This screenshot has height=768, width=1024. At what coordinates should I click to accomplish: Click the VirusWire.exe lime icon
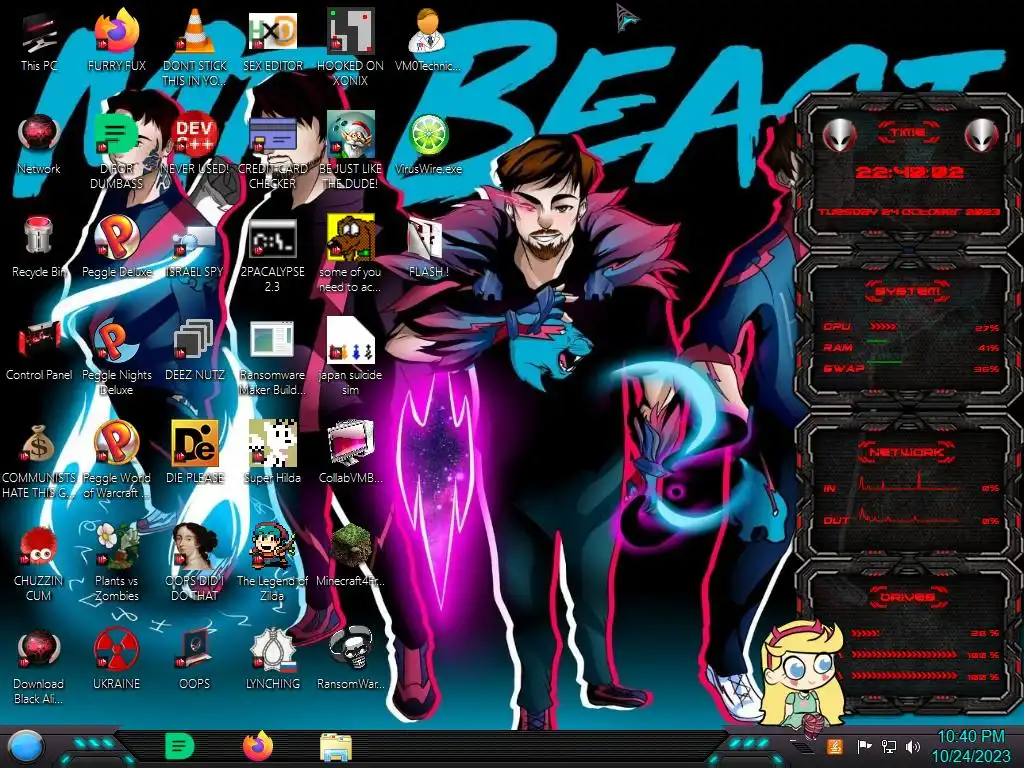pyautogui.click(x=428, y=136)
